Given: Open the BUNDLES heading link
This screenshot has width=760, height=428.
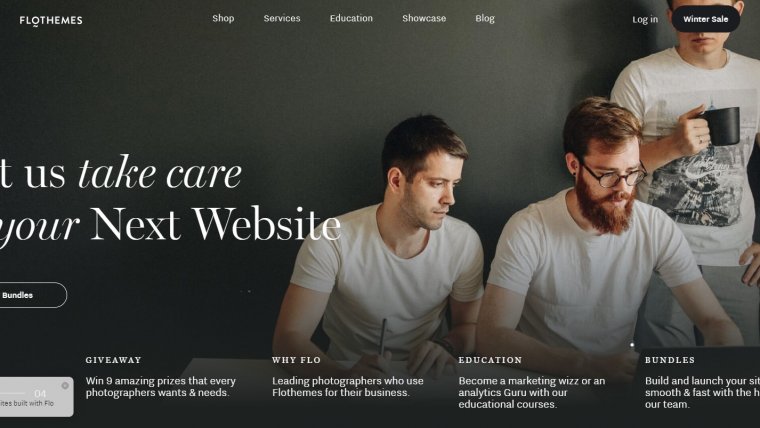Looking at the screenshot, I should [x=670, y=360].
